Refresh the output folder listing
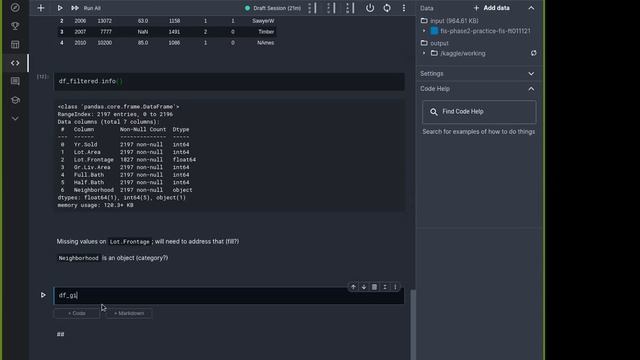 pos(533,53)
